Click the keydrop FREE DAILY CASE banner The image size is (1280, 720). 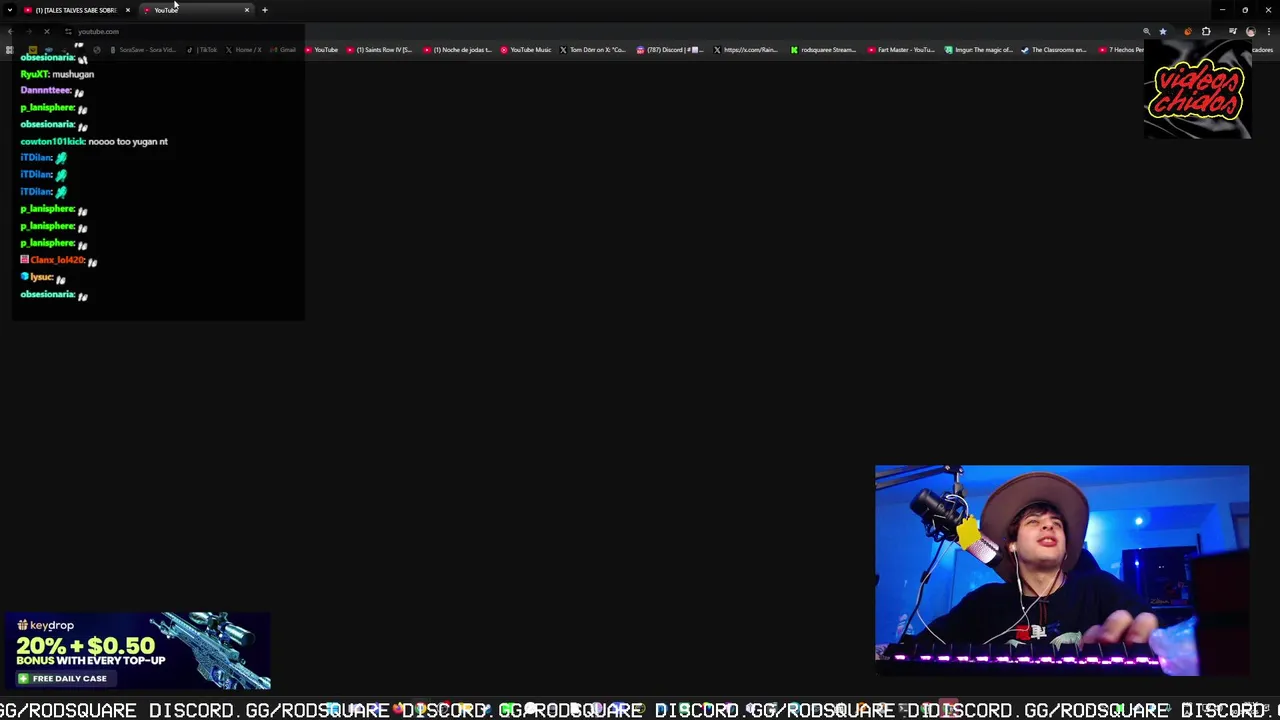click(x=137, y=651)
